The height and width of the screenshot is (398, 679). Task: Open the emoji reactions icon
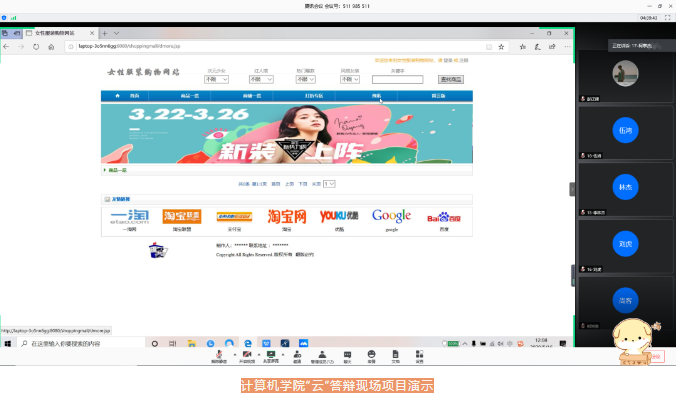click(x=371, y=357)
